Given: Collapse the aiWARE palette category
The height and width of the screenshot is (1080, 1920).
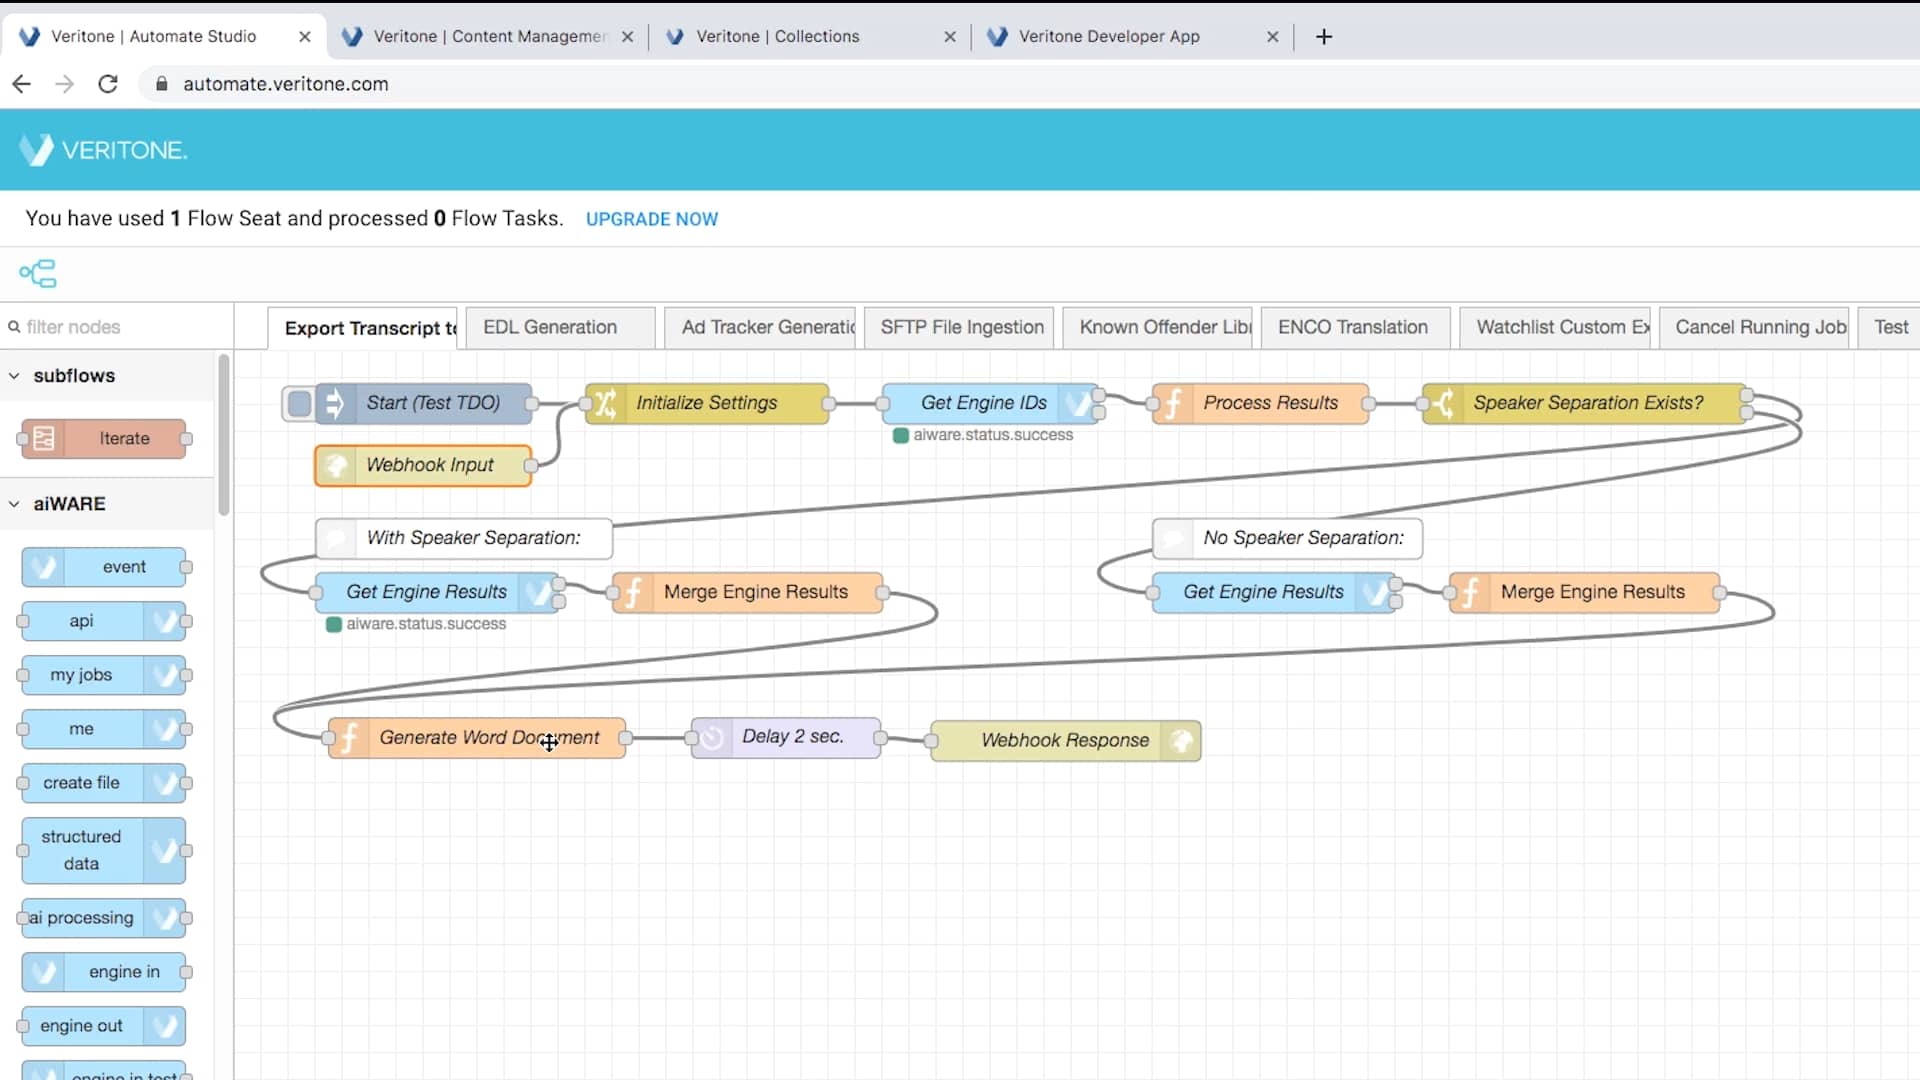Looking at the screenshot, I should pyautogui.click(x=14, y=504).
